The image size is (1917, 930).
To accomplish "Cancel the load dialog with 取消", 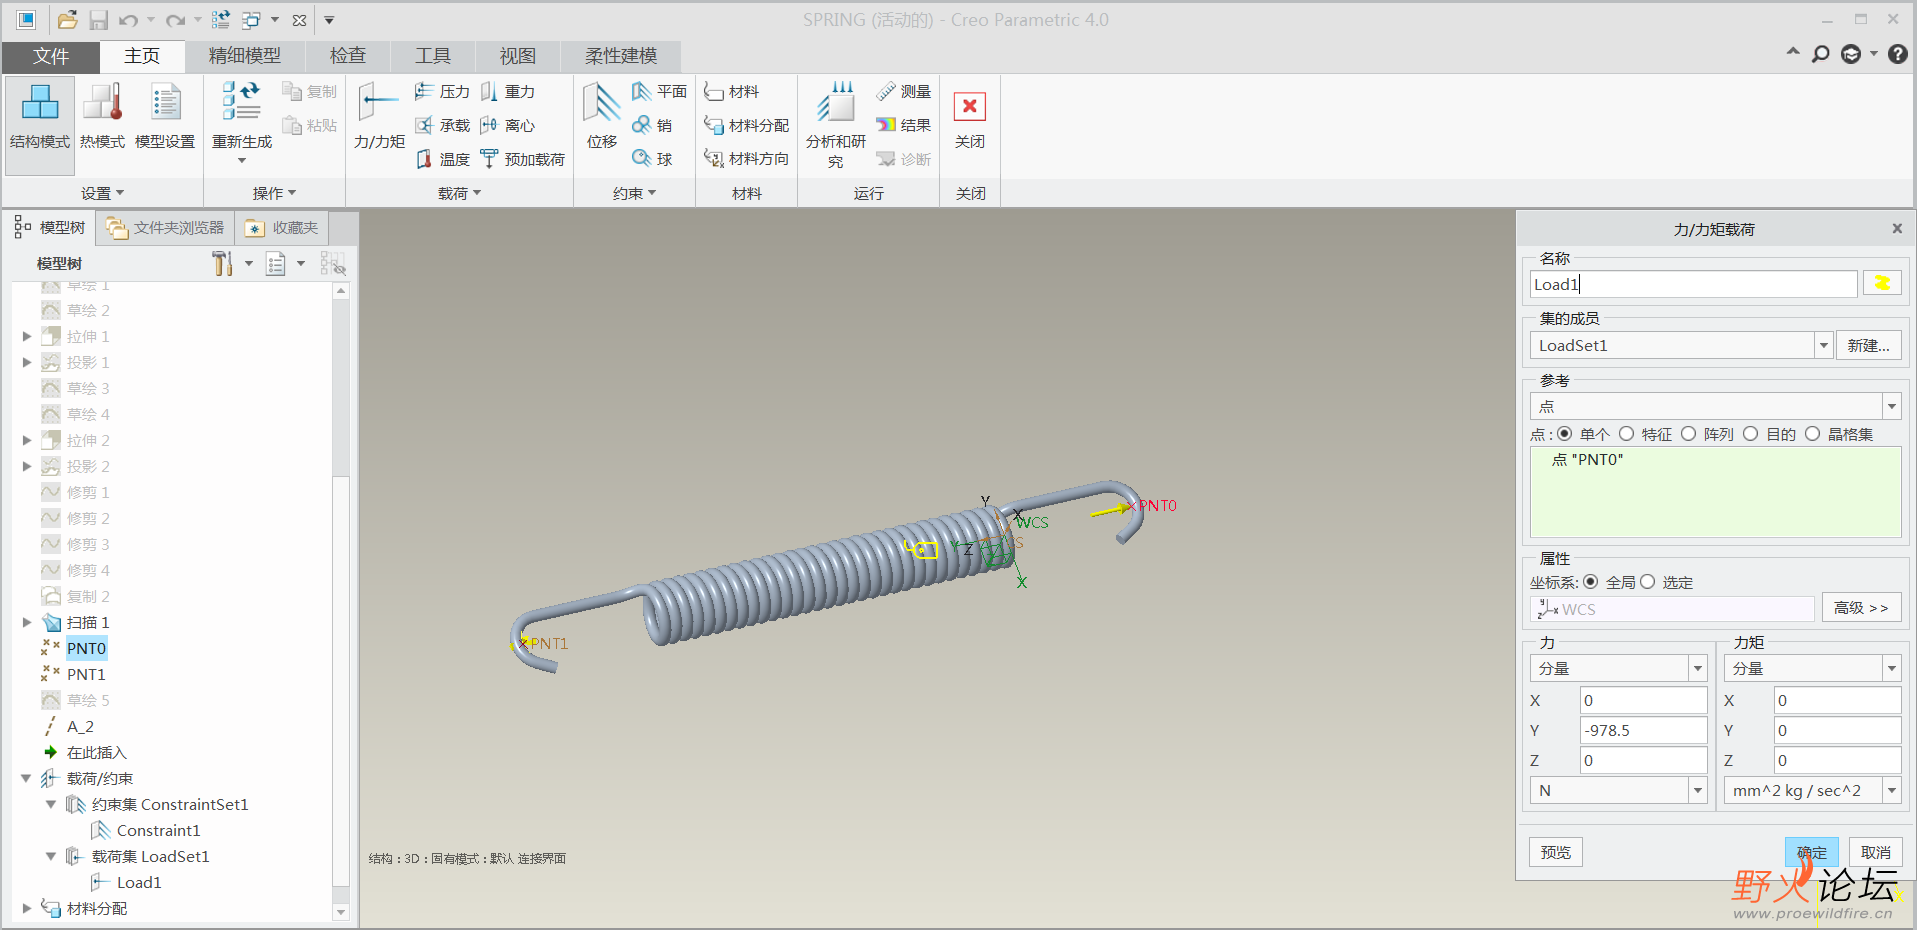I will click(1875, 852).
